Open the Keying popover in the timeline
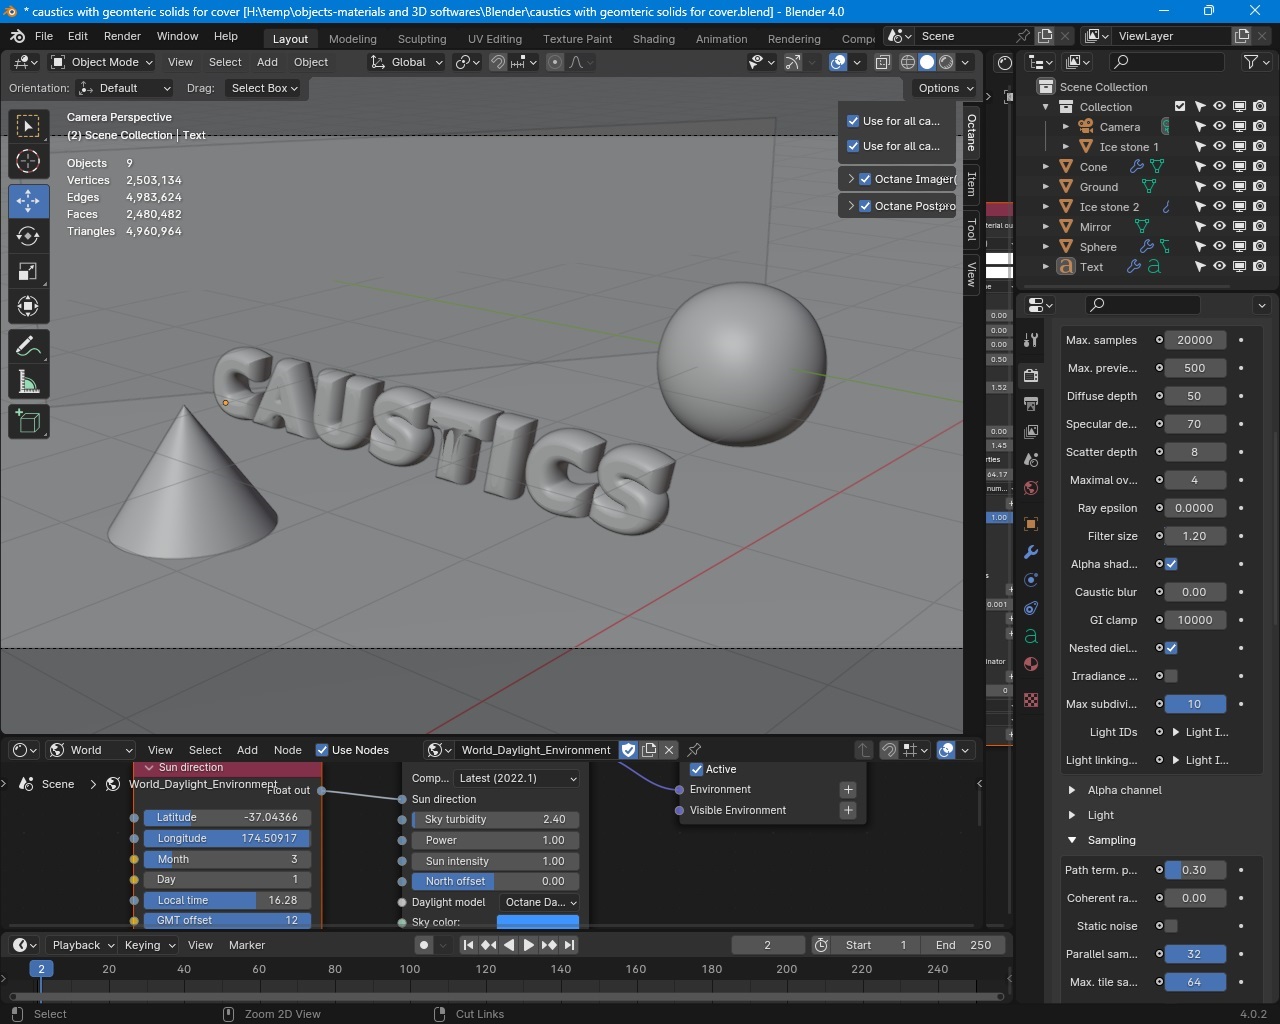 pos(150,945)
